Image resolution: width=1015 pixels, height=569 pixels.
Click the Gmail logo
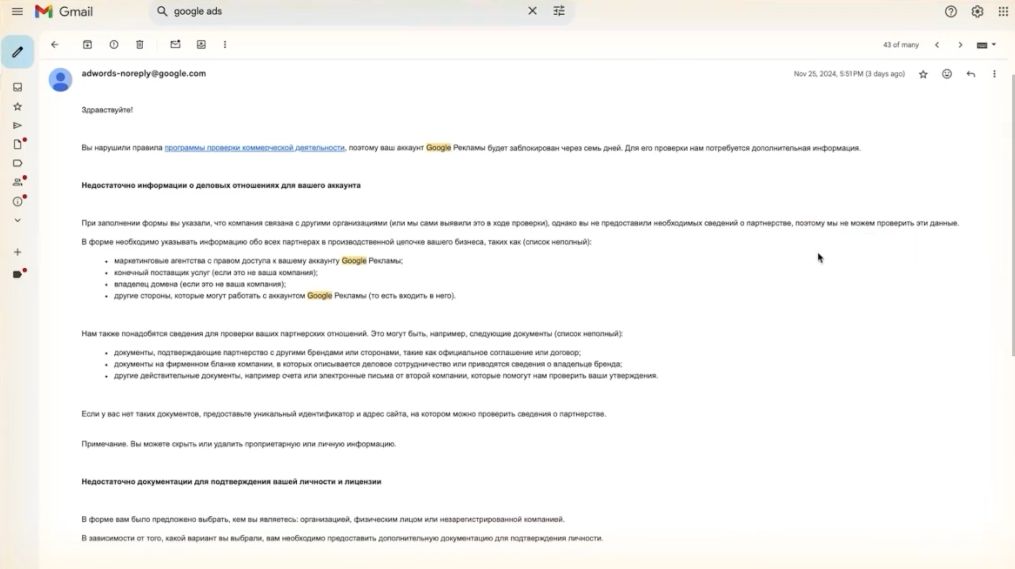tap(63, 12)
